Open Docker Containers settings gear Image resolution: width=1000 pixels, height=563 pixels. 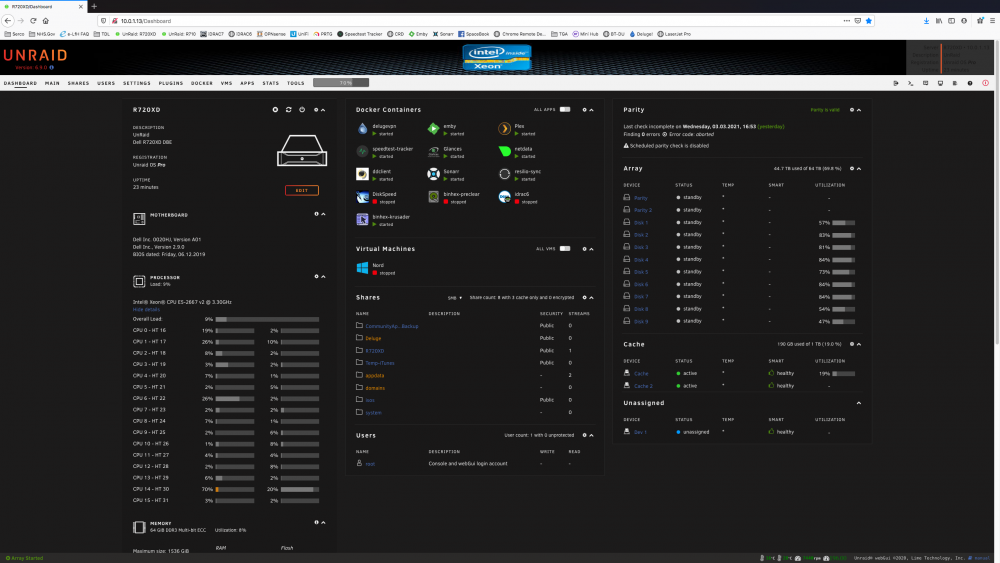584,110
